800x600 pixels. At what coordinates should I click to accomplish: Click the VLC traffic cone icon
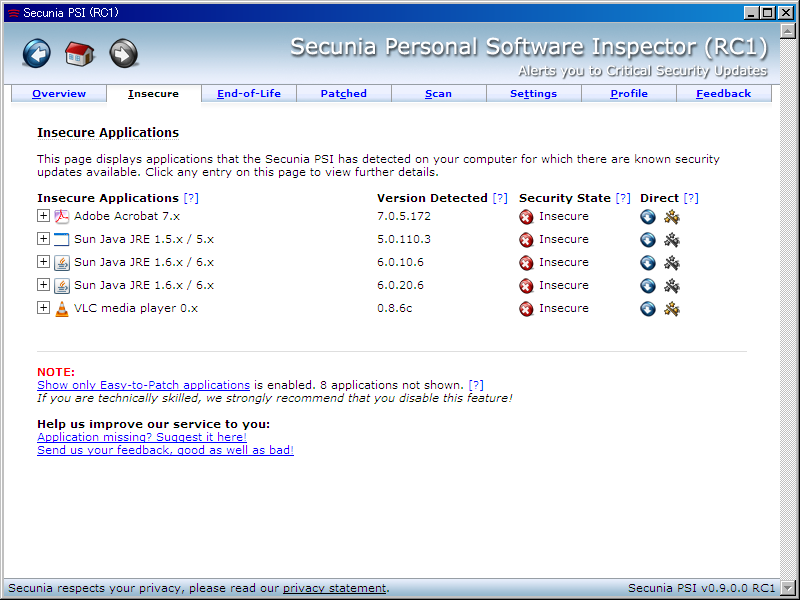point(62,309)
